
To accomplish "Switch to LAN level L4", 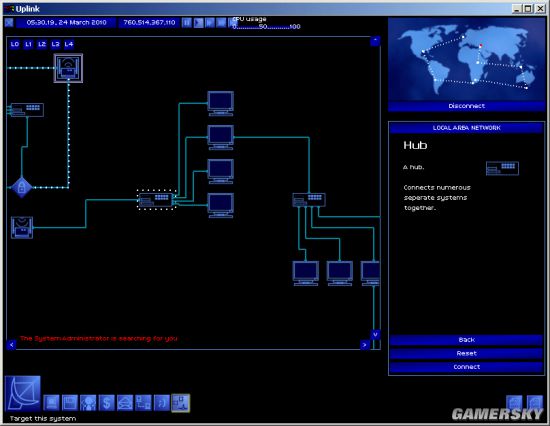I will [x=69, y=44].
